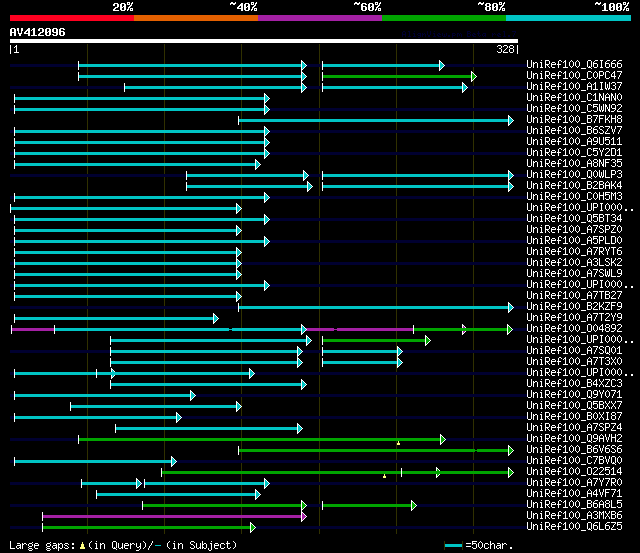Click the UniRef100_B6V6S6 label
640x553 pixels.
pyautogui.click(x=574, y=450)
